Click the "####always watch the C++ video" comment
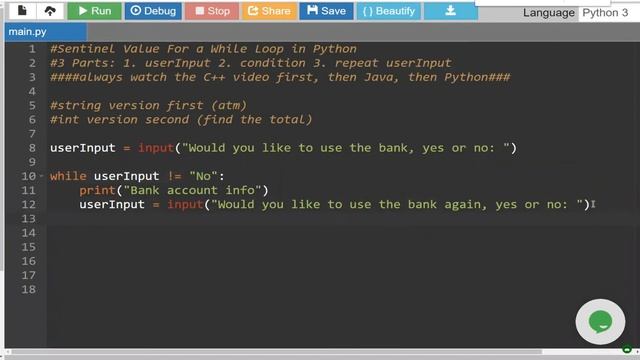Image resolution: width=640 pixels, height=360 pixels. tap(280, 77)
